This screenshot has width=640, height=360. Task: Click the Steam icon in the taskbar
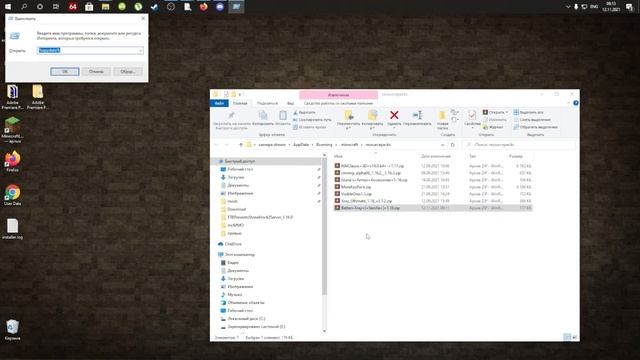click(154, 7)
